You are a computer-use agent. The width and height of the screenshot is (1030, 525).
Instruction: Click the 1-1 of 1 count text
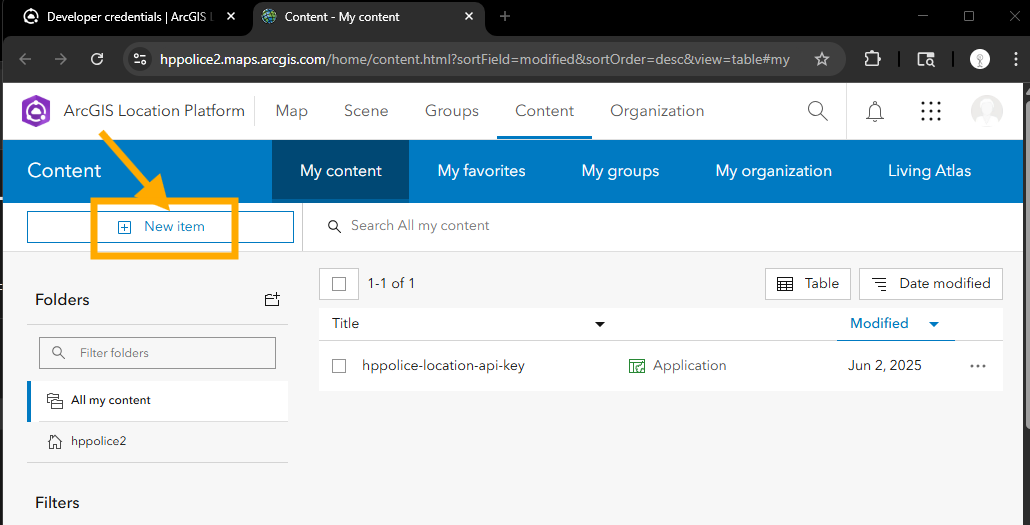[391, 284]
